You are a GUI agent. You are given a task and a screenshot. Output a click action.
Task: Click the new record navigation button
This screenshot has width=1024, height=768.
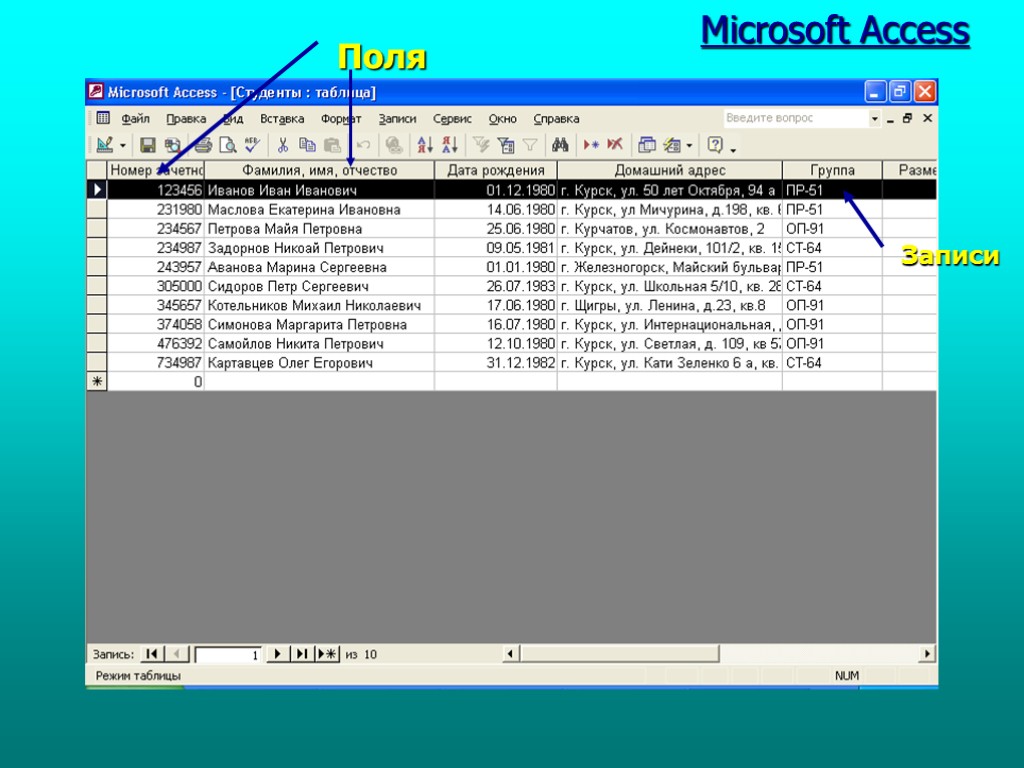pyautogui.click(x=327, y=654)
